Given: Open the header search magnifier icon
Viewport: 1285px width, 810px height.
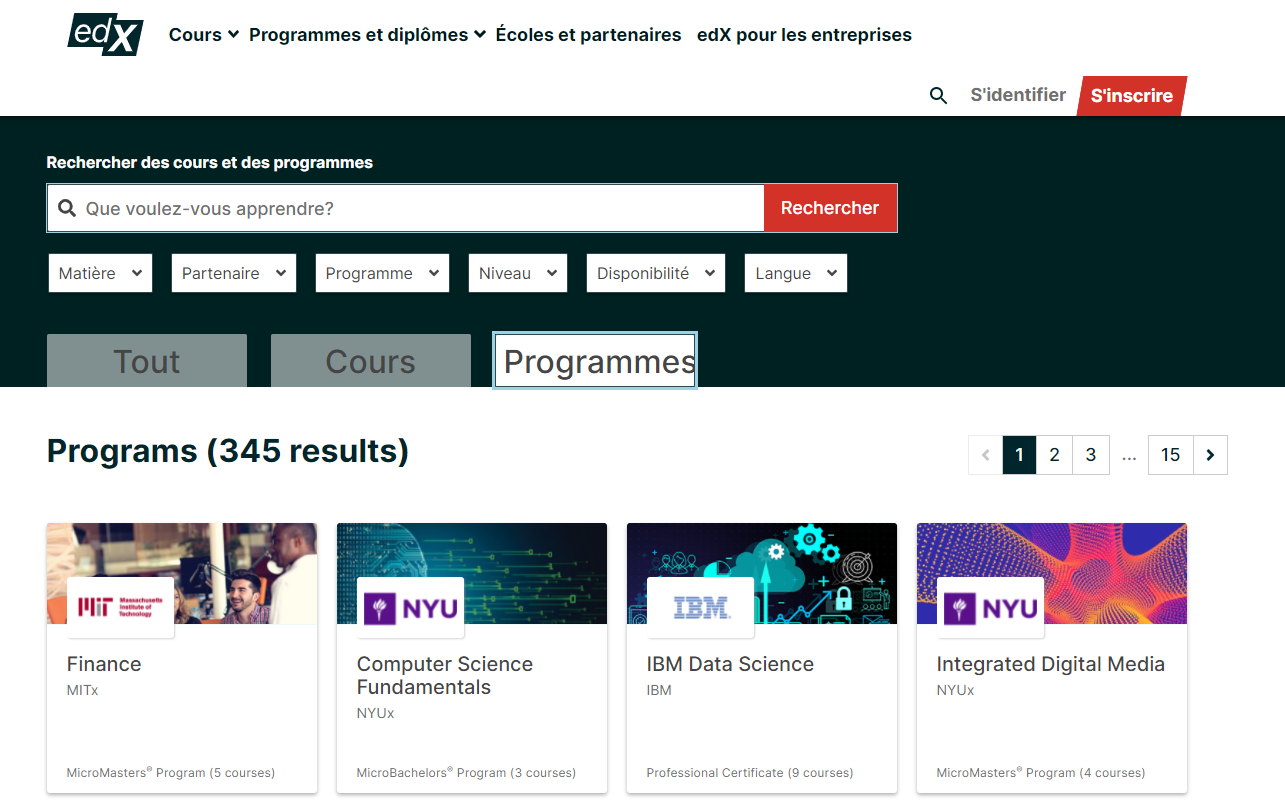Looking at the screenshot, I should coord(938,96).
